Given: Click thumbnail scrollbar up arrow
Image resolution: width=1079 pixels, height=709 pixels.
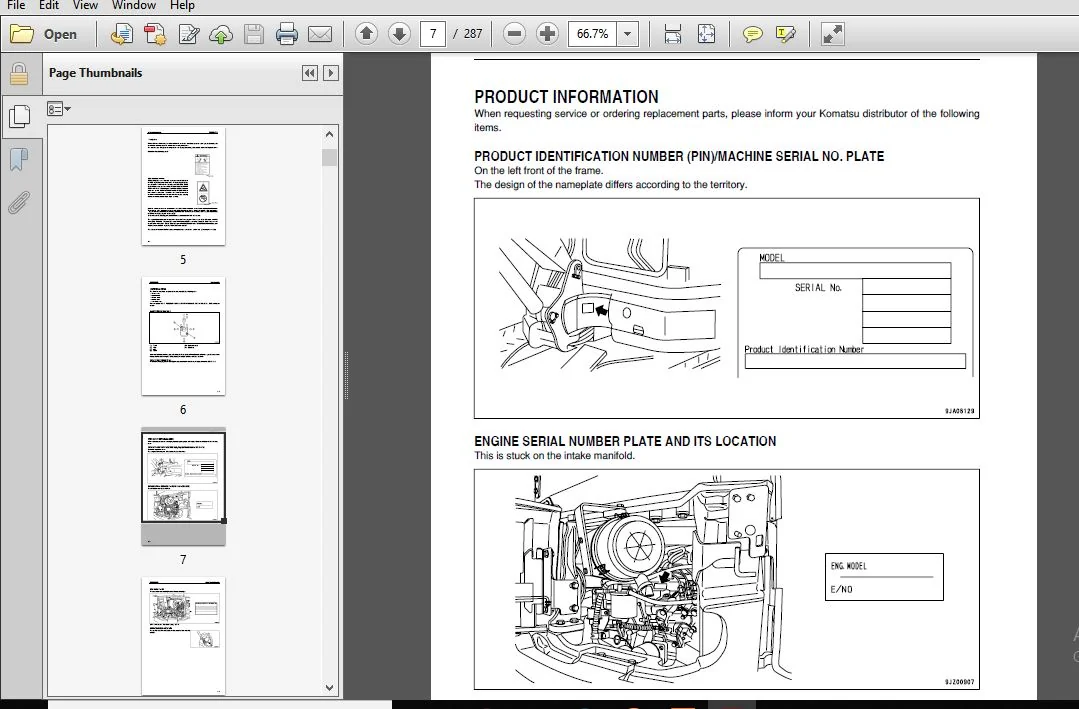Looking at the screenshot, I should pos(329,134).
